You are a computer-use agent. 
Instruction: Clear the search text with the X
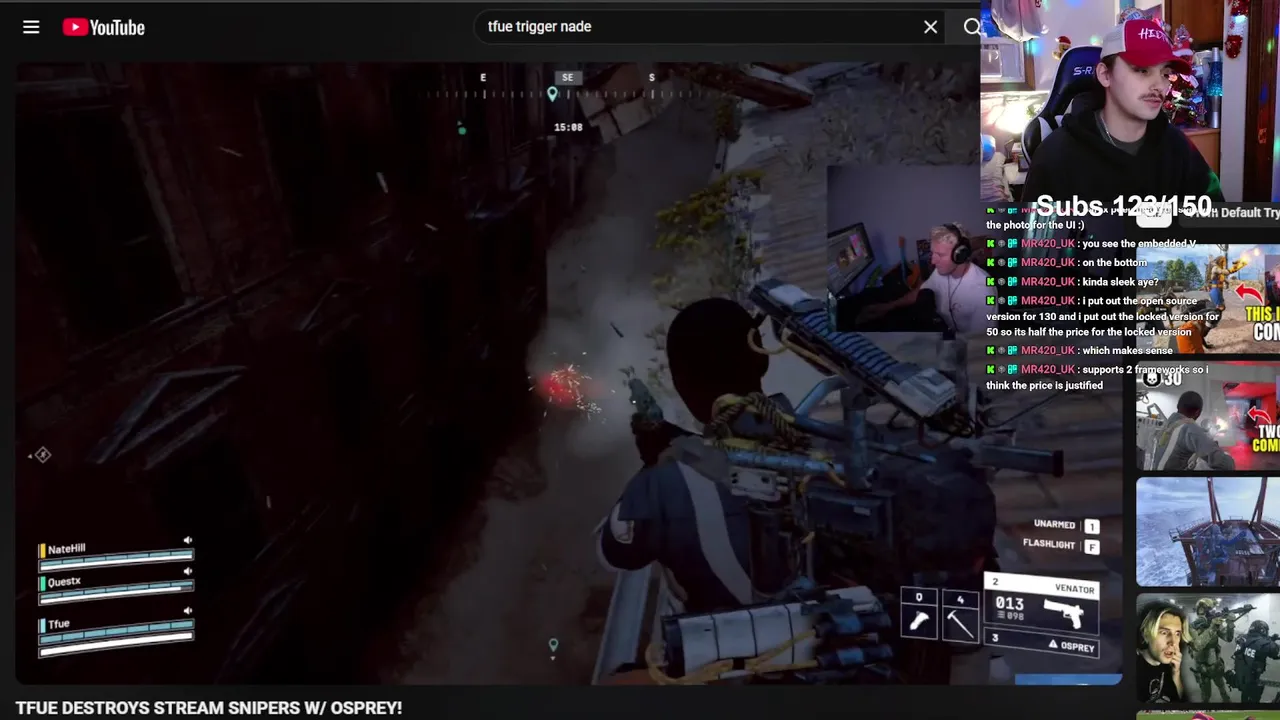pos(930,27)
